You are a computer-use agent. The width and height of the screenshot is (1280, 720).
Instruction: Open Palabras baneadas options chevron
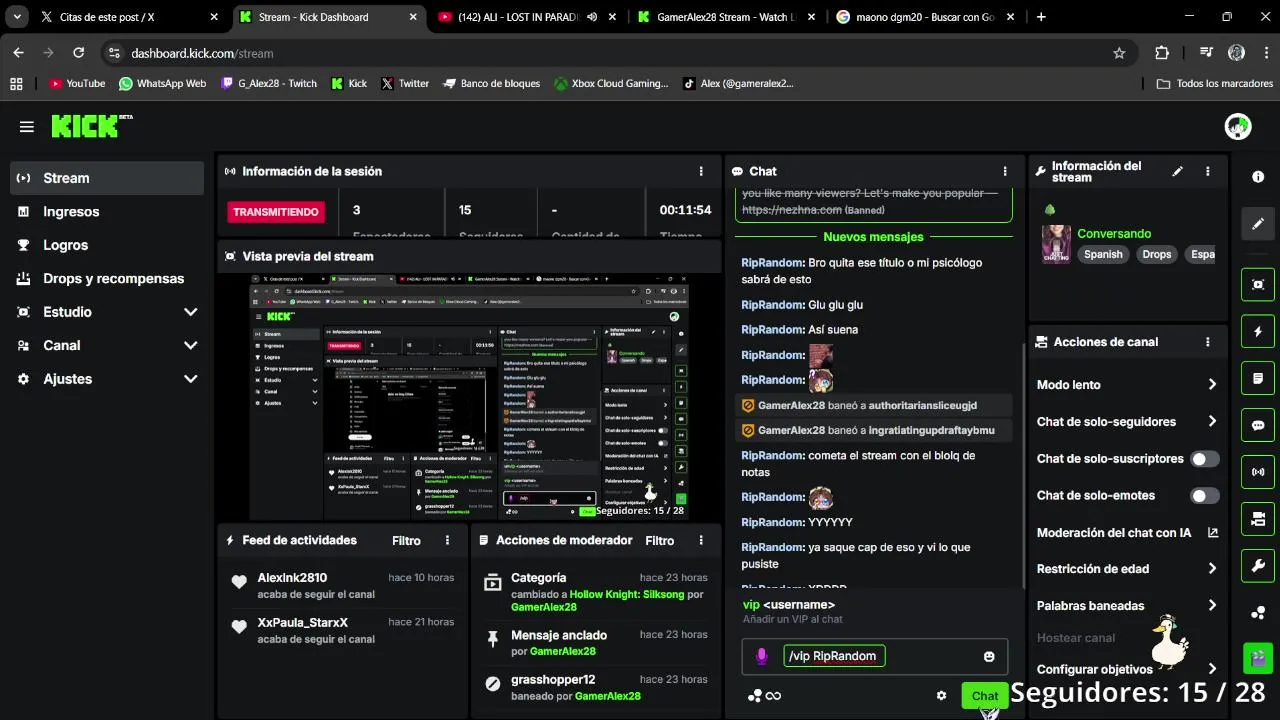tap(1212, 606)
